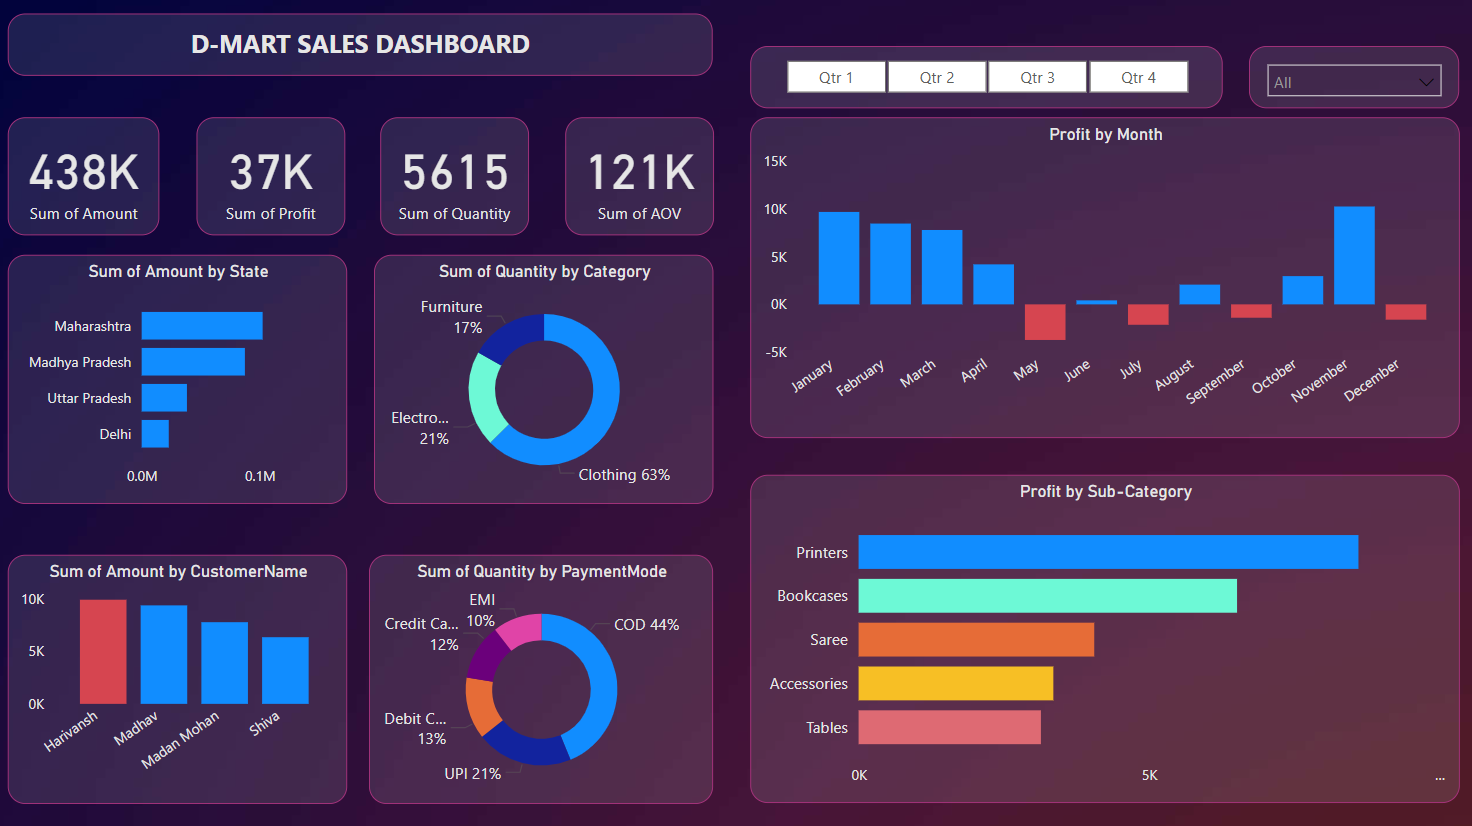Click the Sum of Quantity by PaymentMode title
Screen dimensions: 1472x826
click(x=542, y=571)
